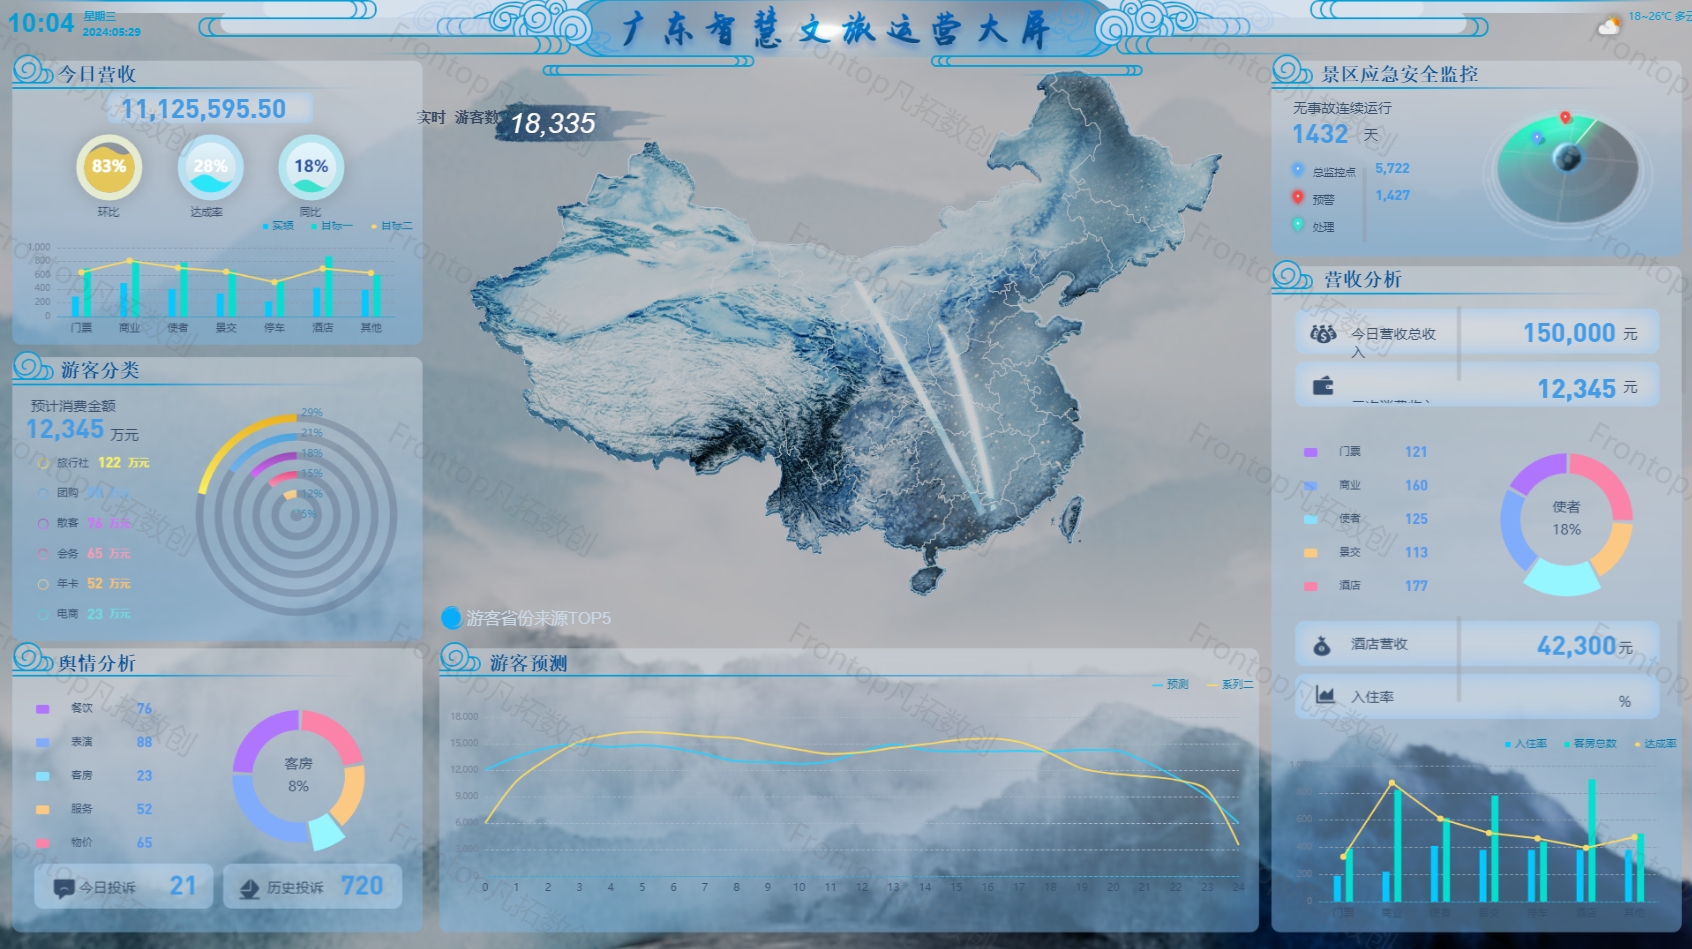Click the pink 酒店 legend swatch in 营收分析
The height and width of the screenshot is (949, 1692).
(1310, 586)
